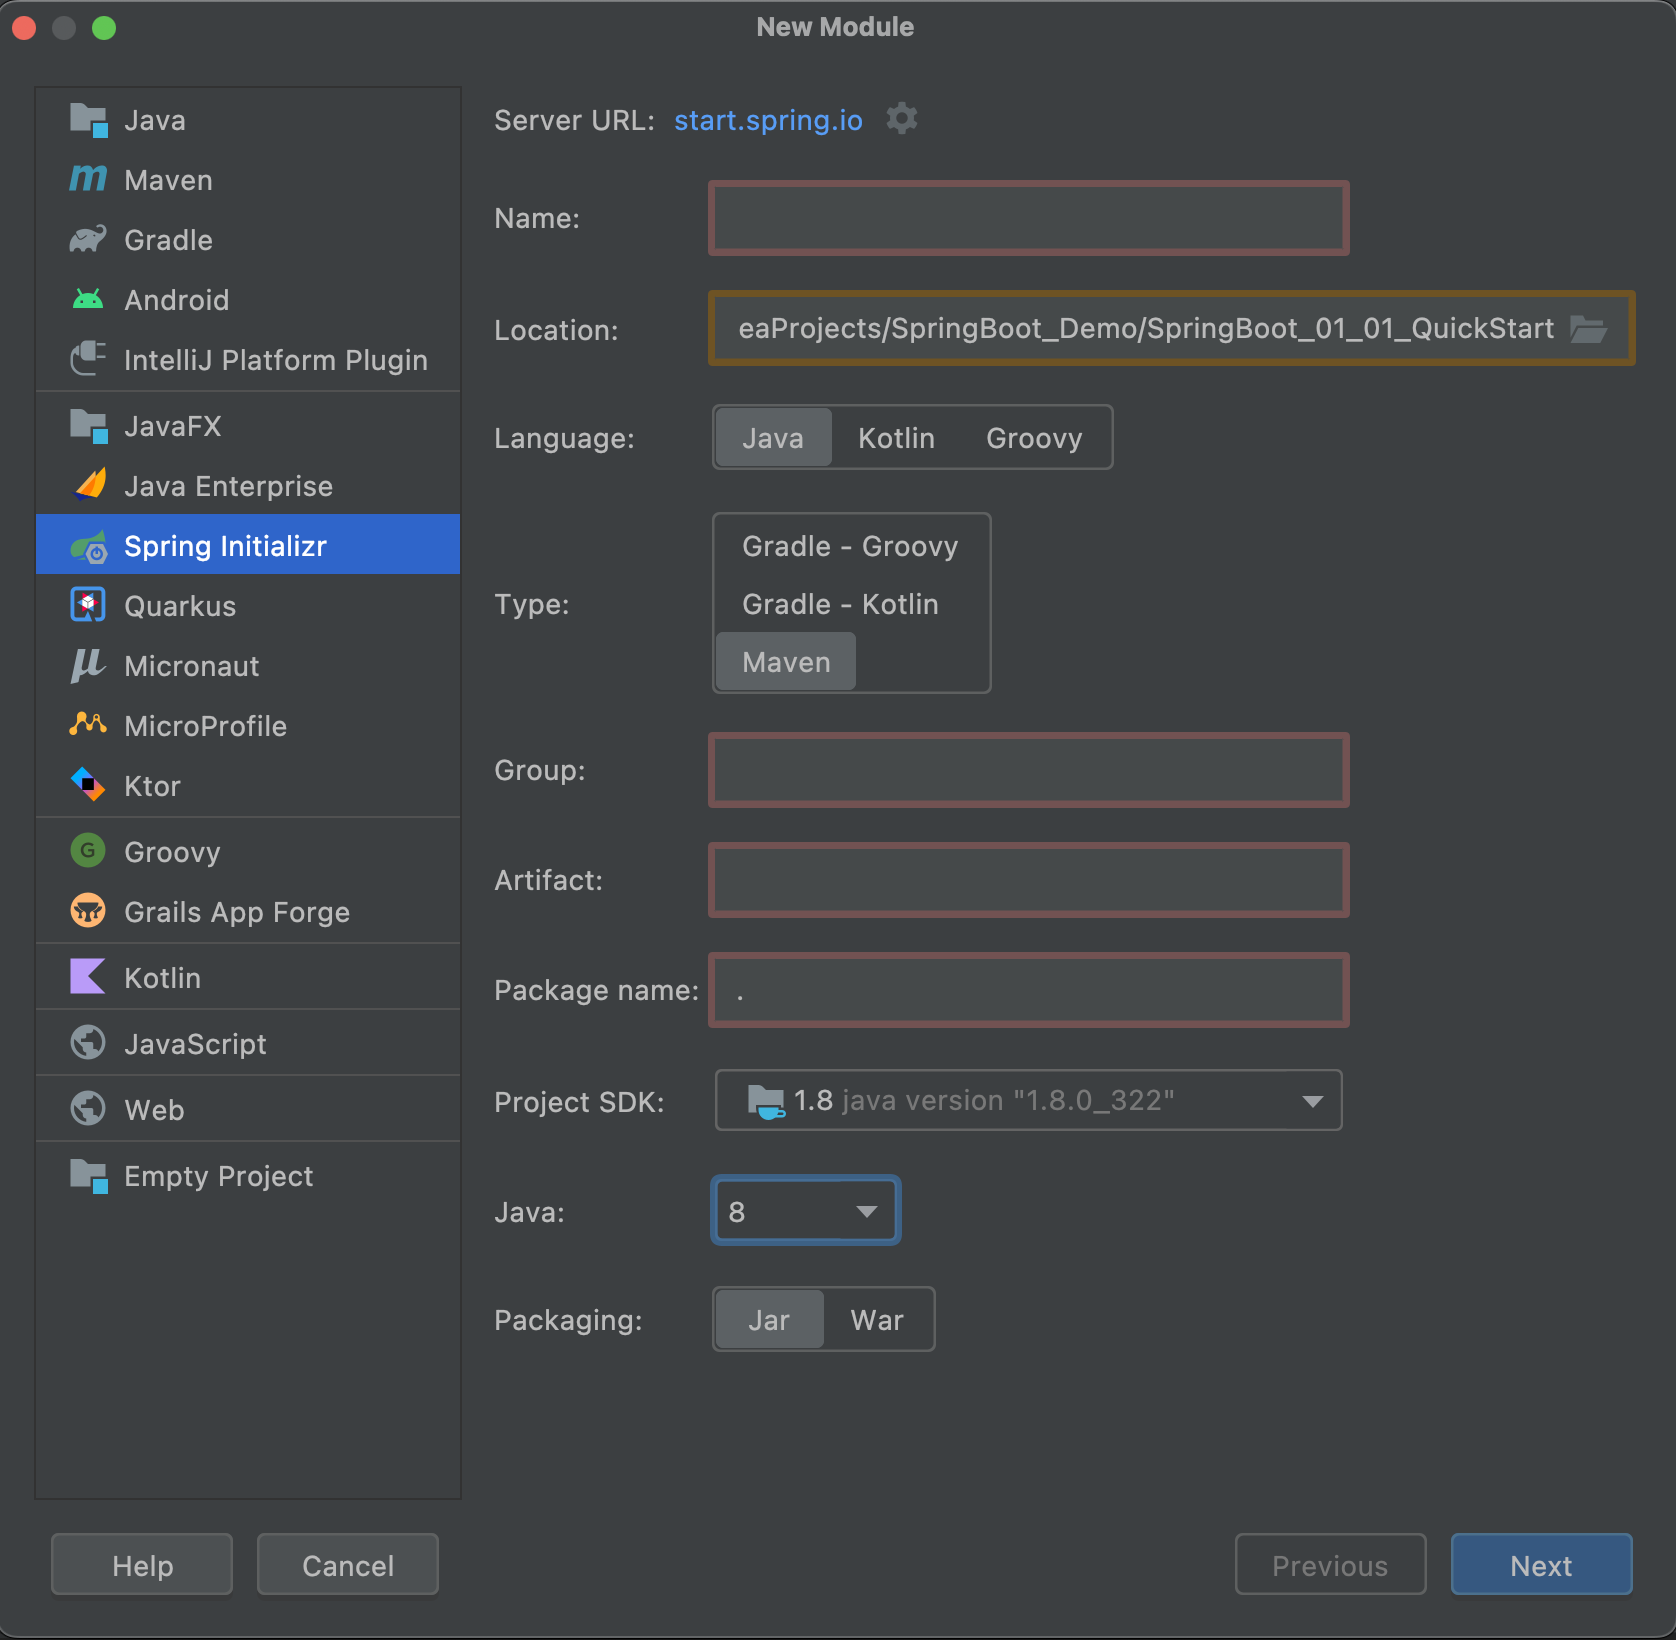This screenshot has width=1676, height=1640.
Task: Choose the Empty Project folder icon
Action: coord(88,1176)
